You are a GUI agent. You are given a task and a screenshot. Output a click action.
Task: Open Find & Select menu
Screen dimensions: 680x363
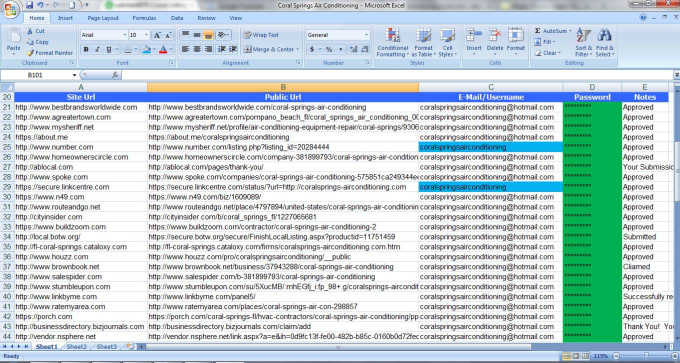click(605, 43)
